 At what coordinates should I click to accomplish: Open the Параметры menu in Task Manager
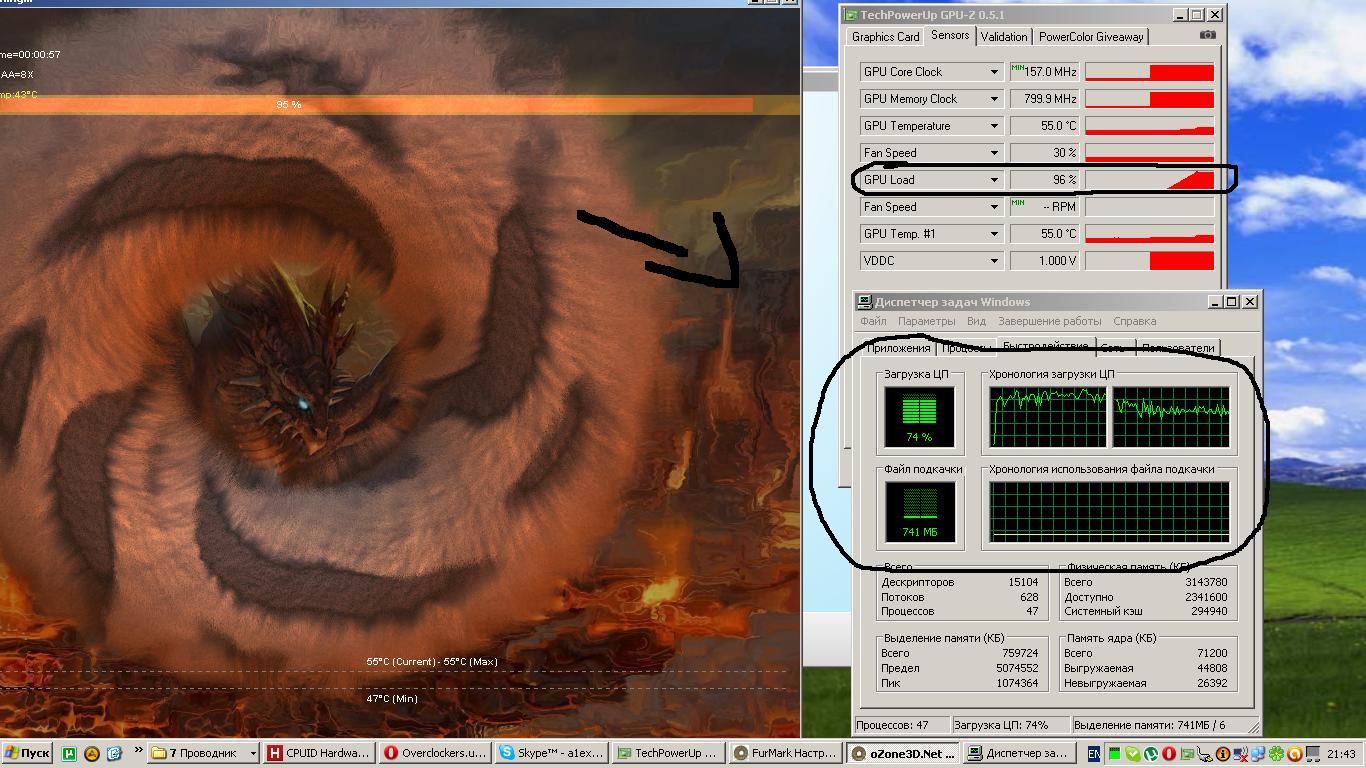[x=926, y=321]
